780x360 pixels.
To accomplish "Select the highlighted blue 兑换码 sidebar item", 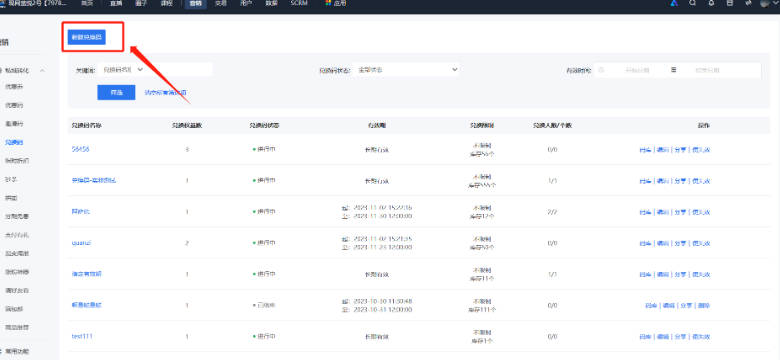I will [14, 143].
